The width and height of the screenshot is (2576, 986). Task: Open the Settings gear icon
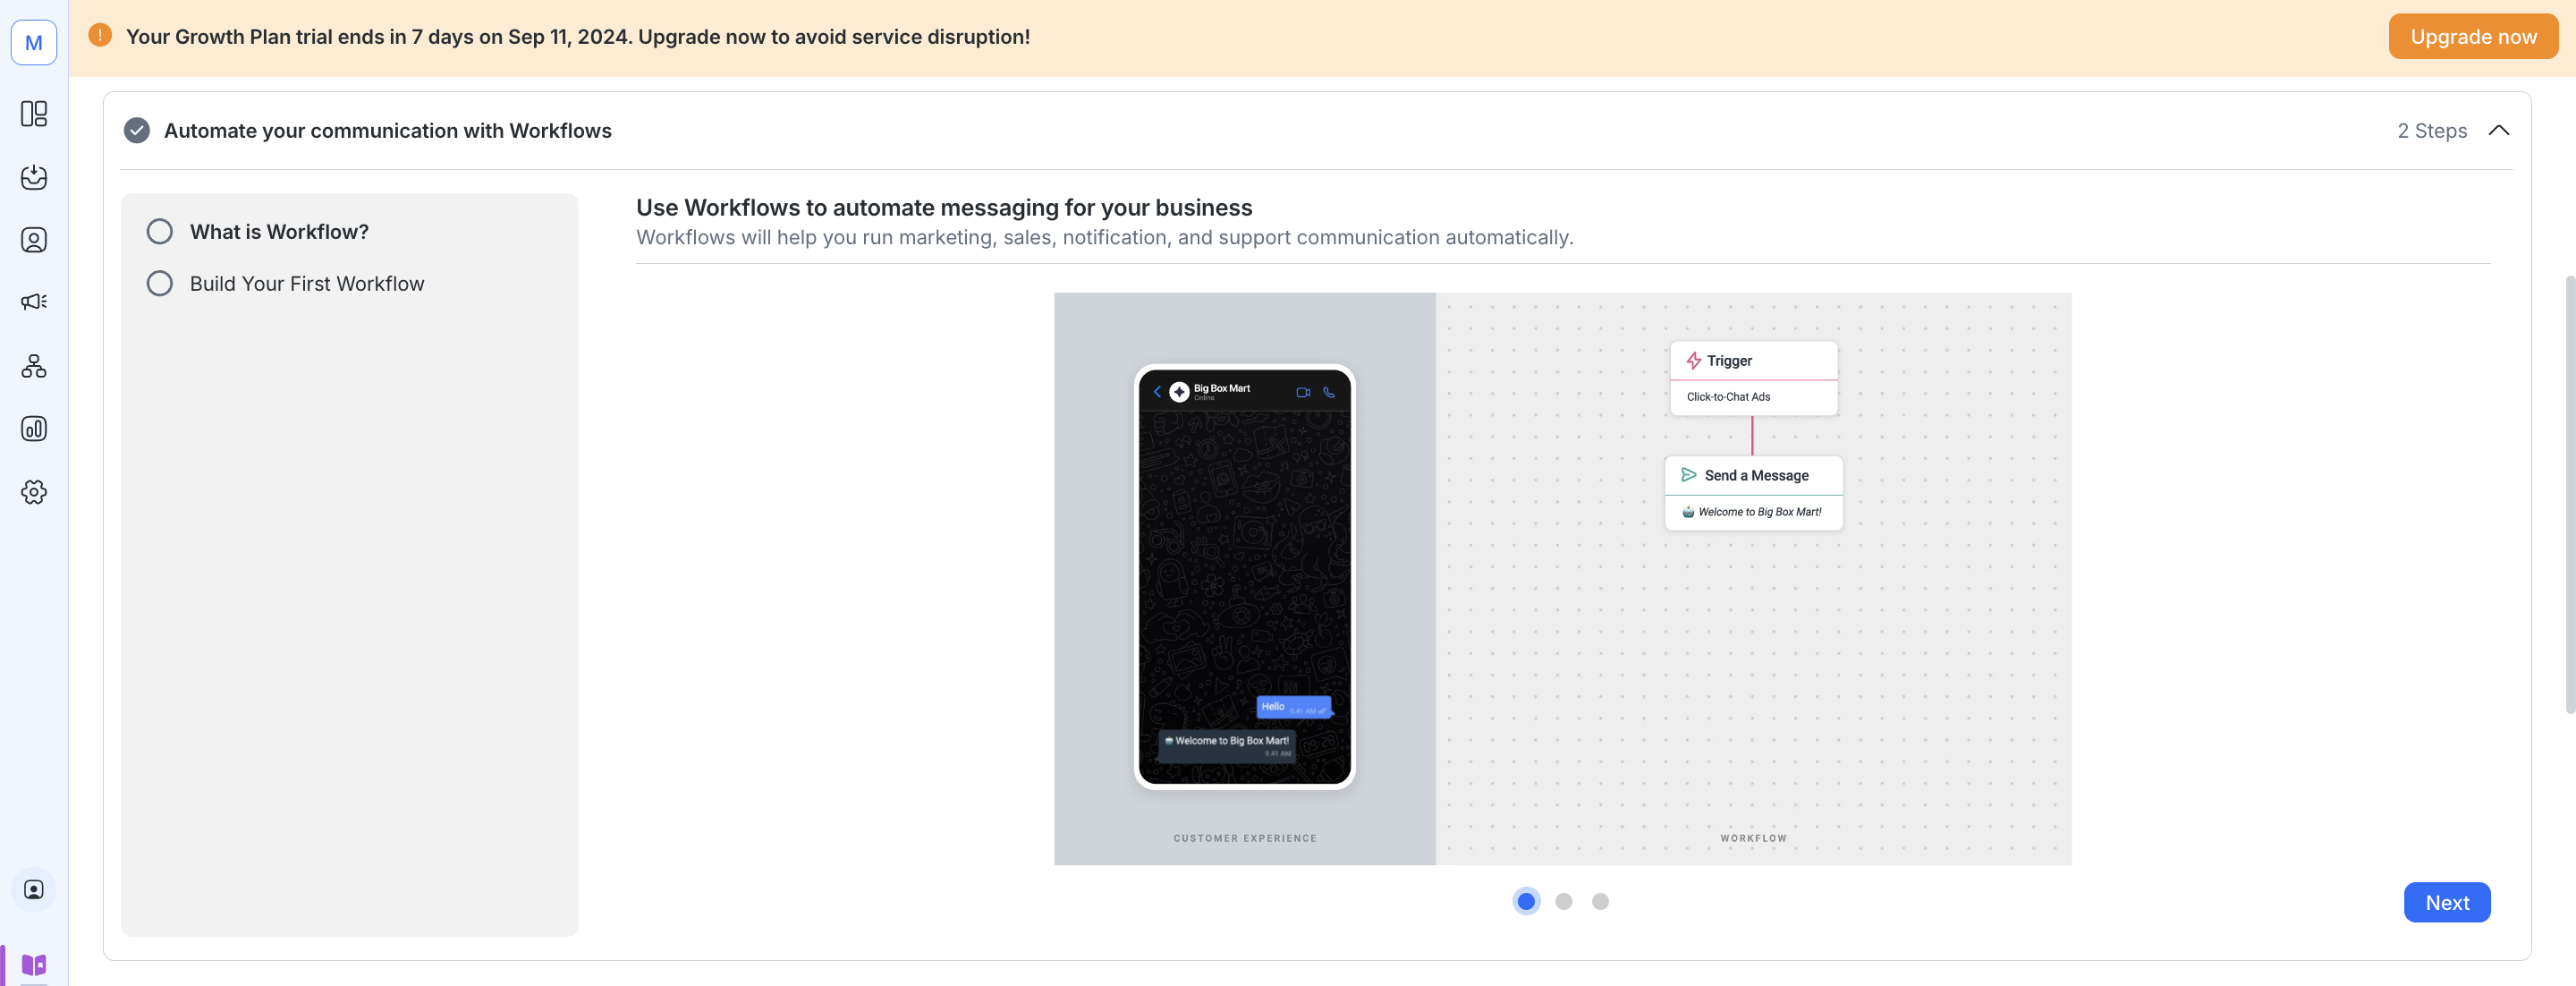[34, 492]
